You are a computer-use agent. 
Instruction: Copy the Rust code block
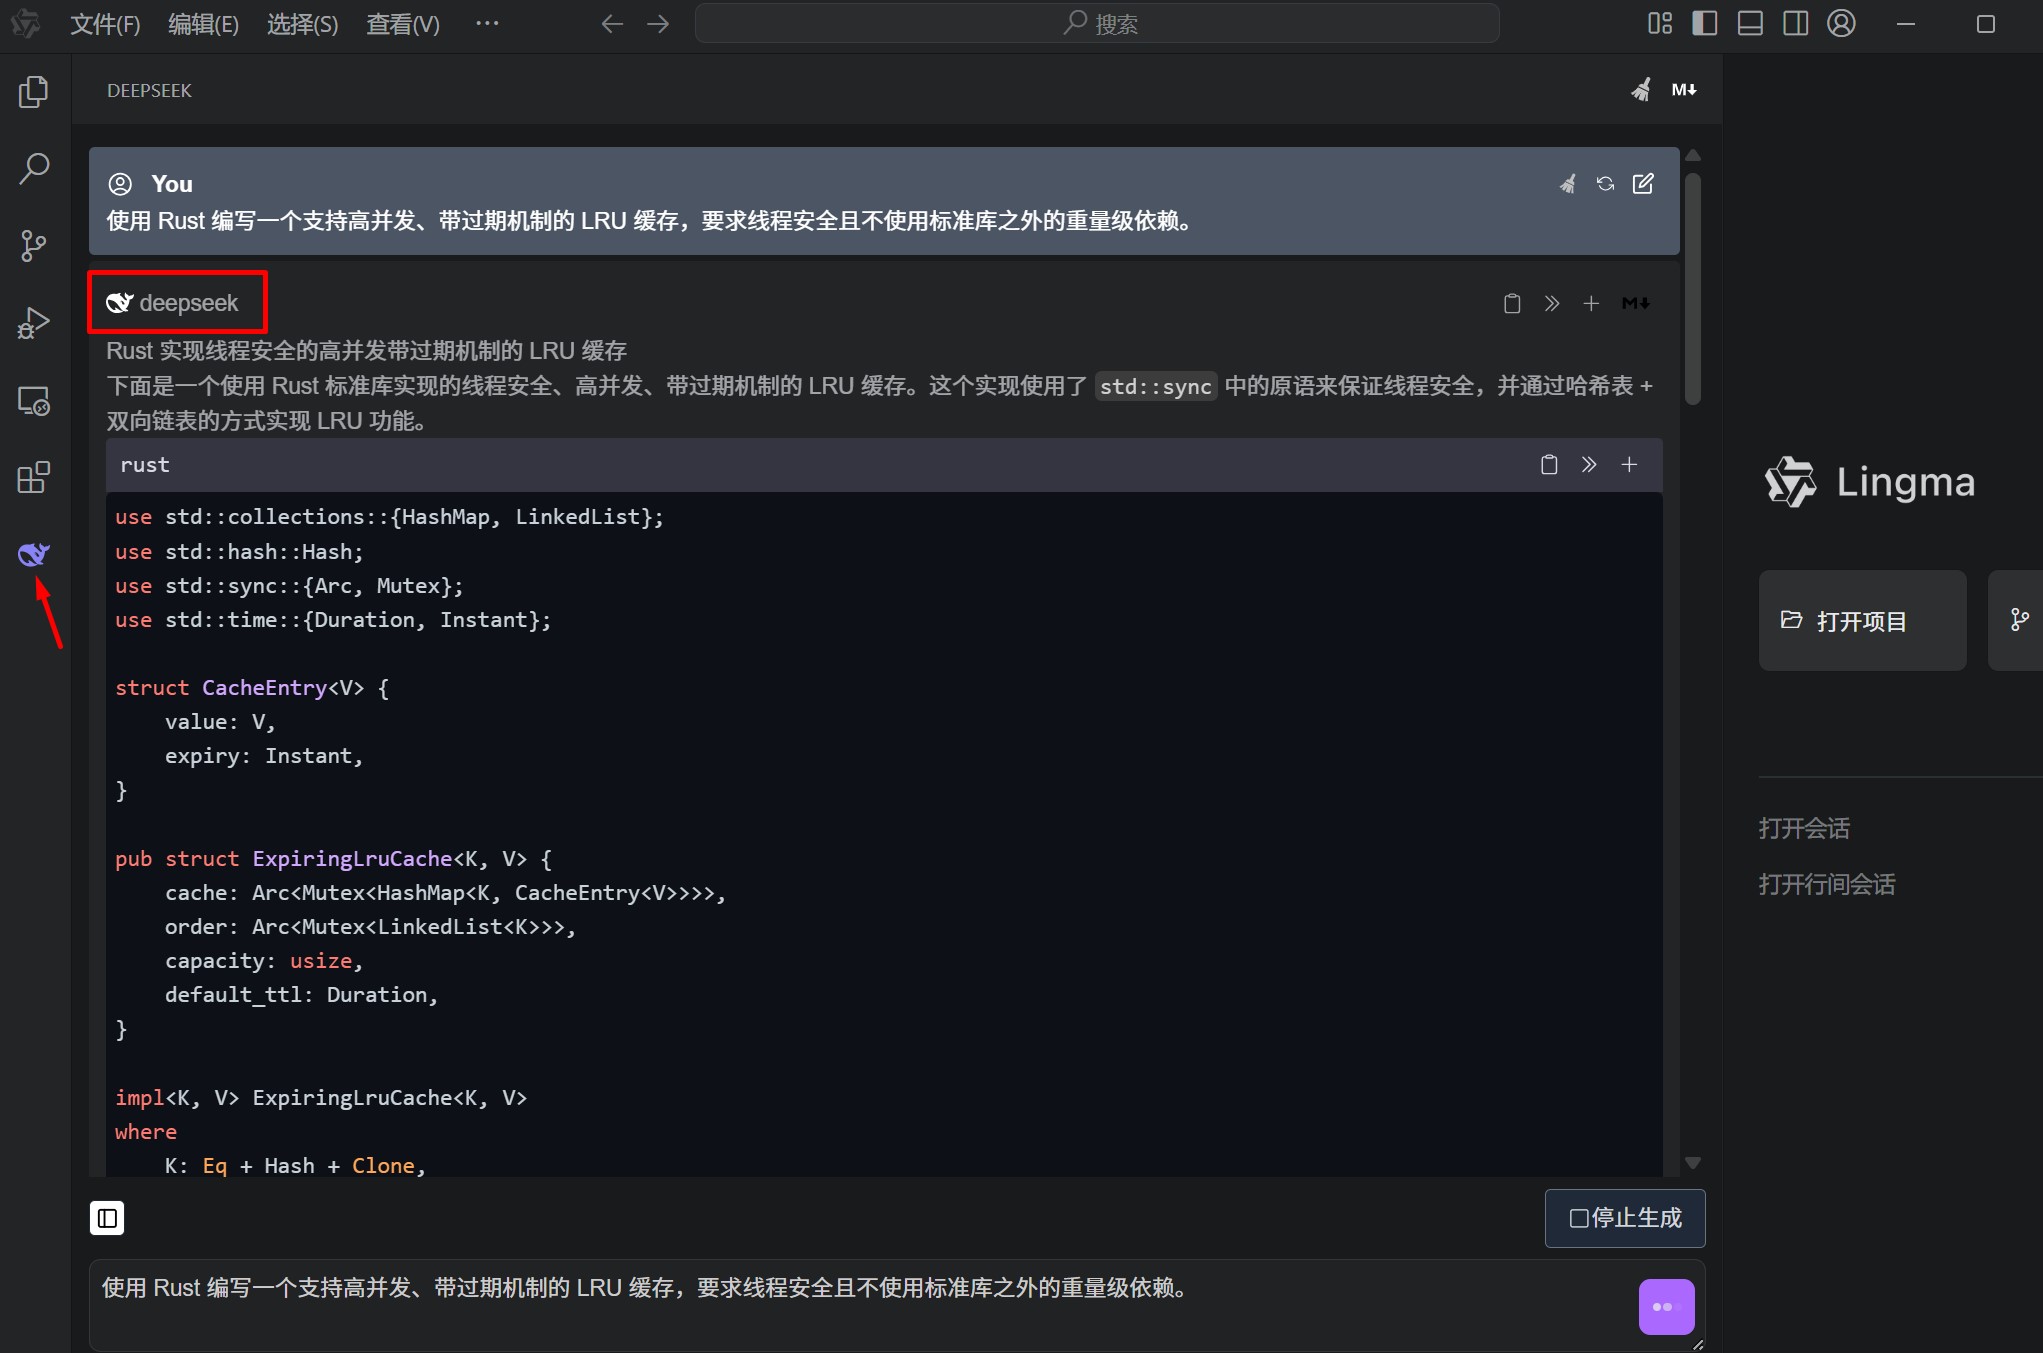[x=1548, y=464]
